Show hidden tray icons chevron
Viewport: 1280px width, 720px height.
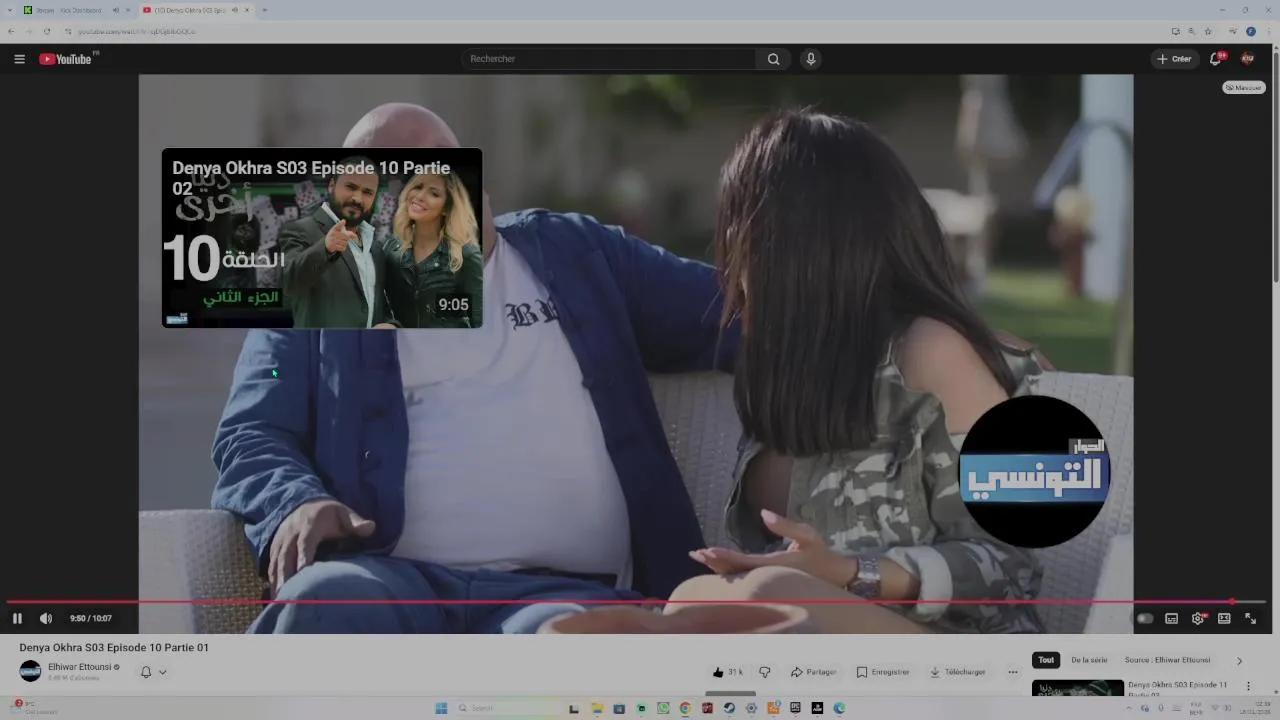(1130, 708)
